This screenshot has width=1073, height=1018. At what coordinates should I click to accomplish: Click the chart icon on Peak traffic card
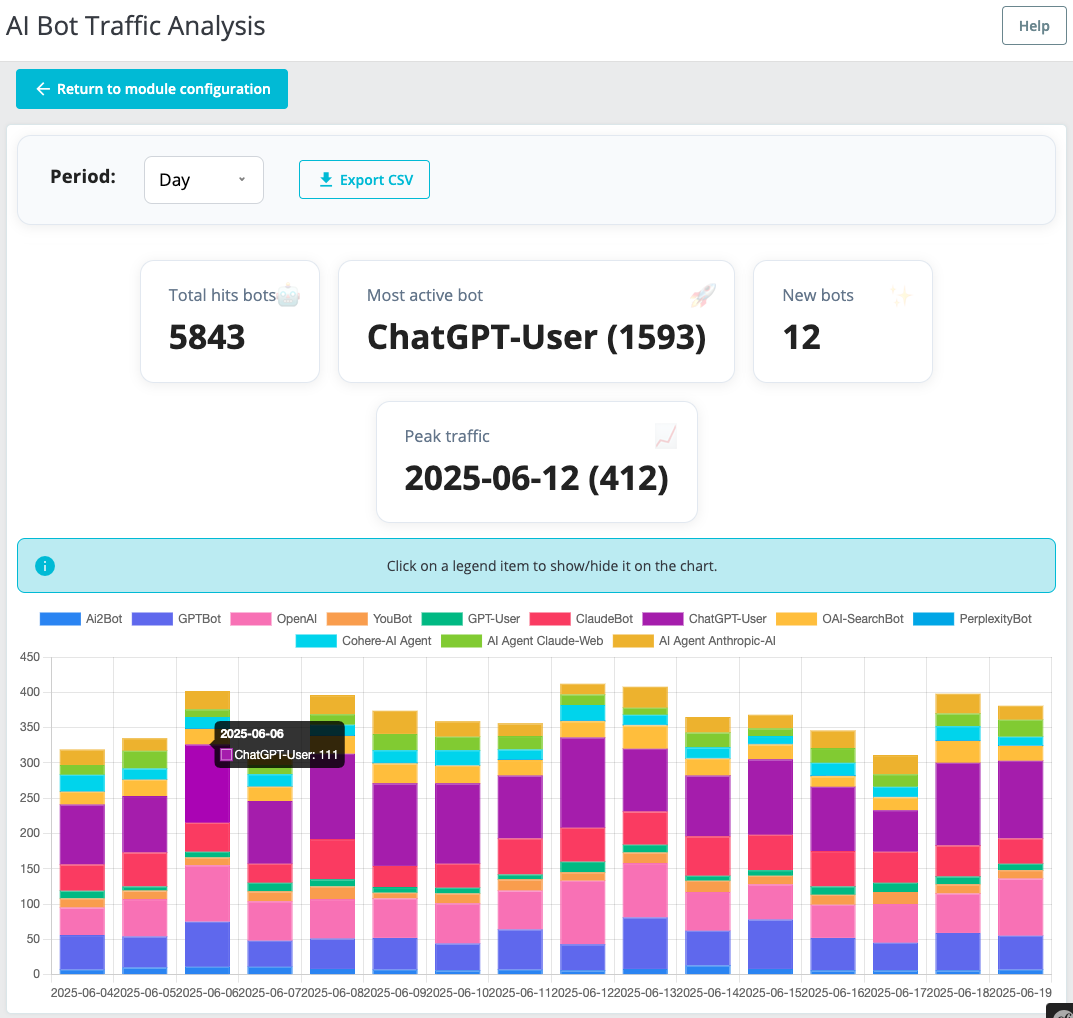pyautogui.click(x=666, y=436)
